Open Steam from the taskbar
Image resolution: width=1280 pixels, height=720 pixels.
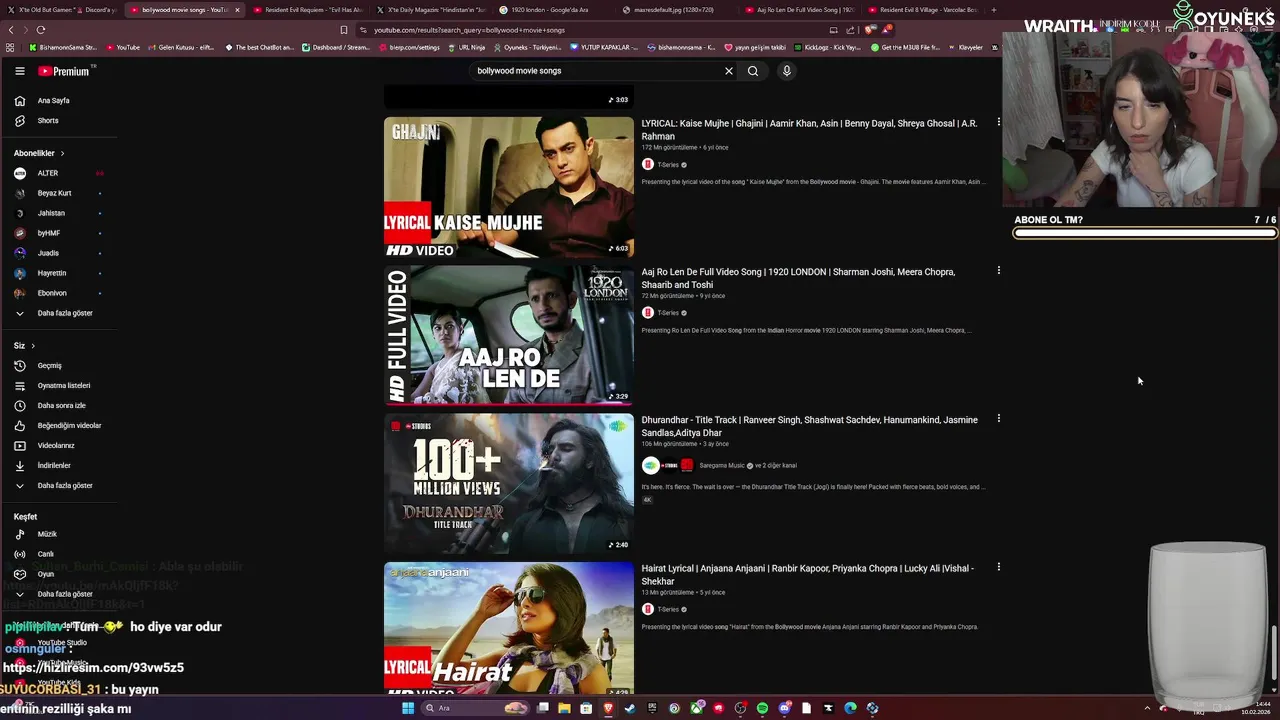(x=630, y=708)
